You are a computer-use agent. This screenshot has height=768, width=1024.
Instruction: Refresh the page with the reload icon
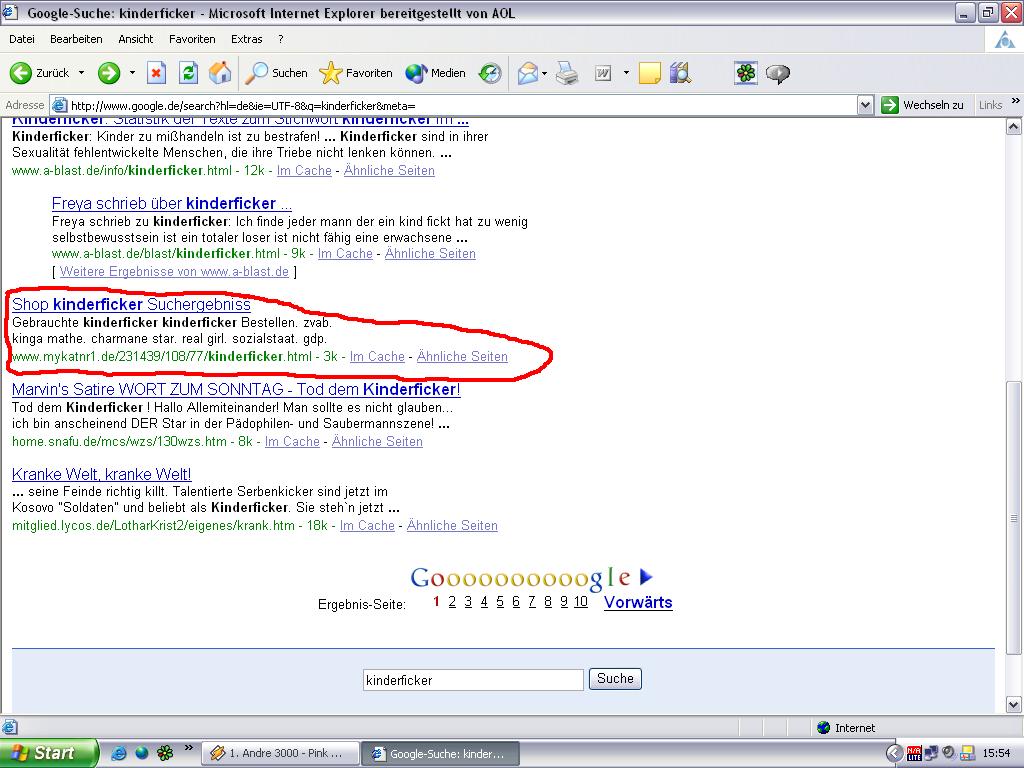click(188, 73)
